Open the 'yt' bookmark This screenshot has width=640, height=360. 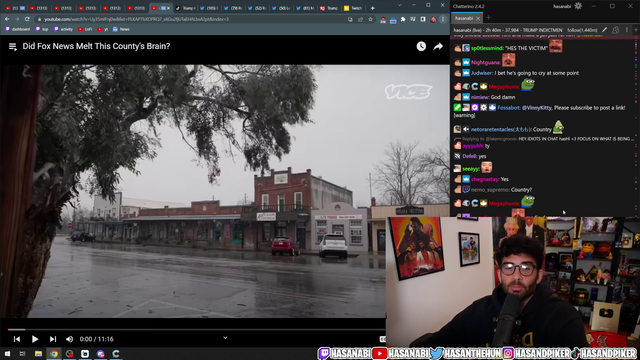103,29
